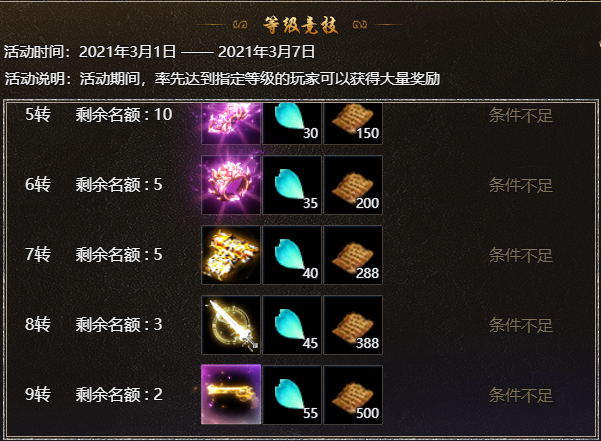
Task: Click the woven mat item with quantity 150
Action: 353,123
